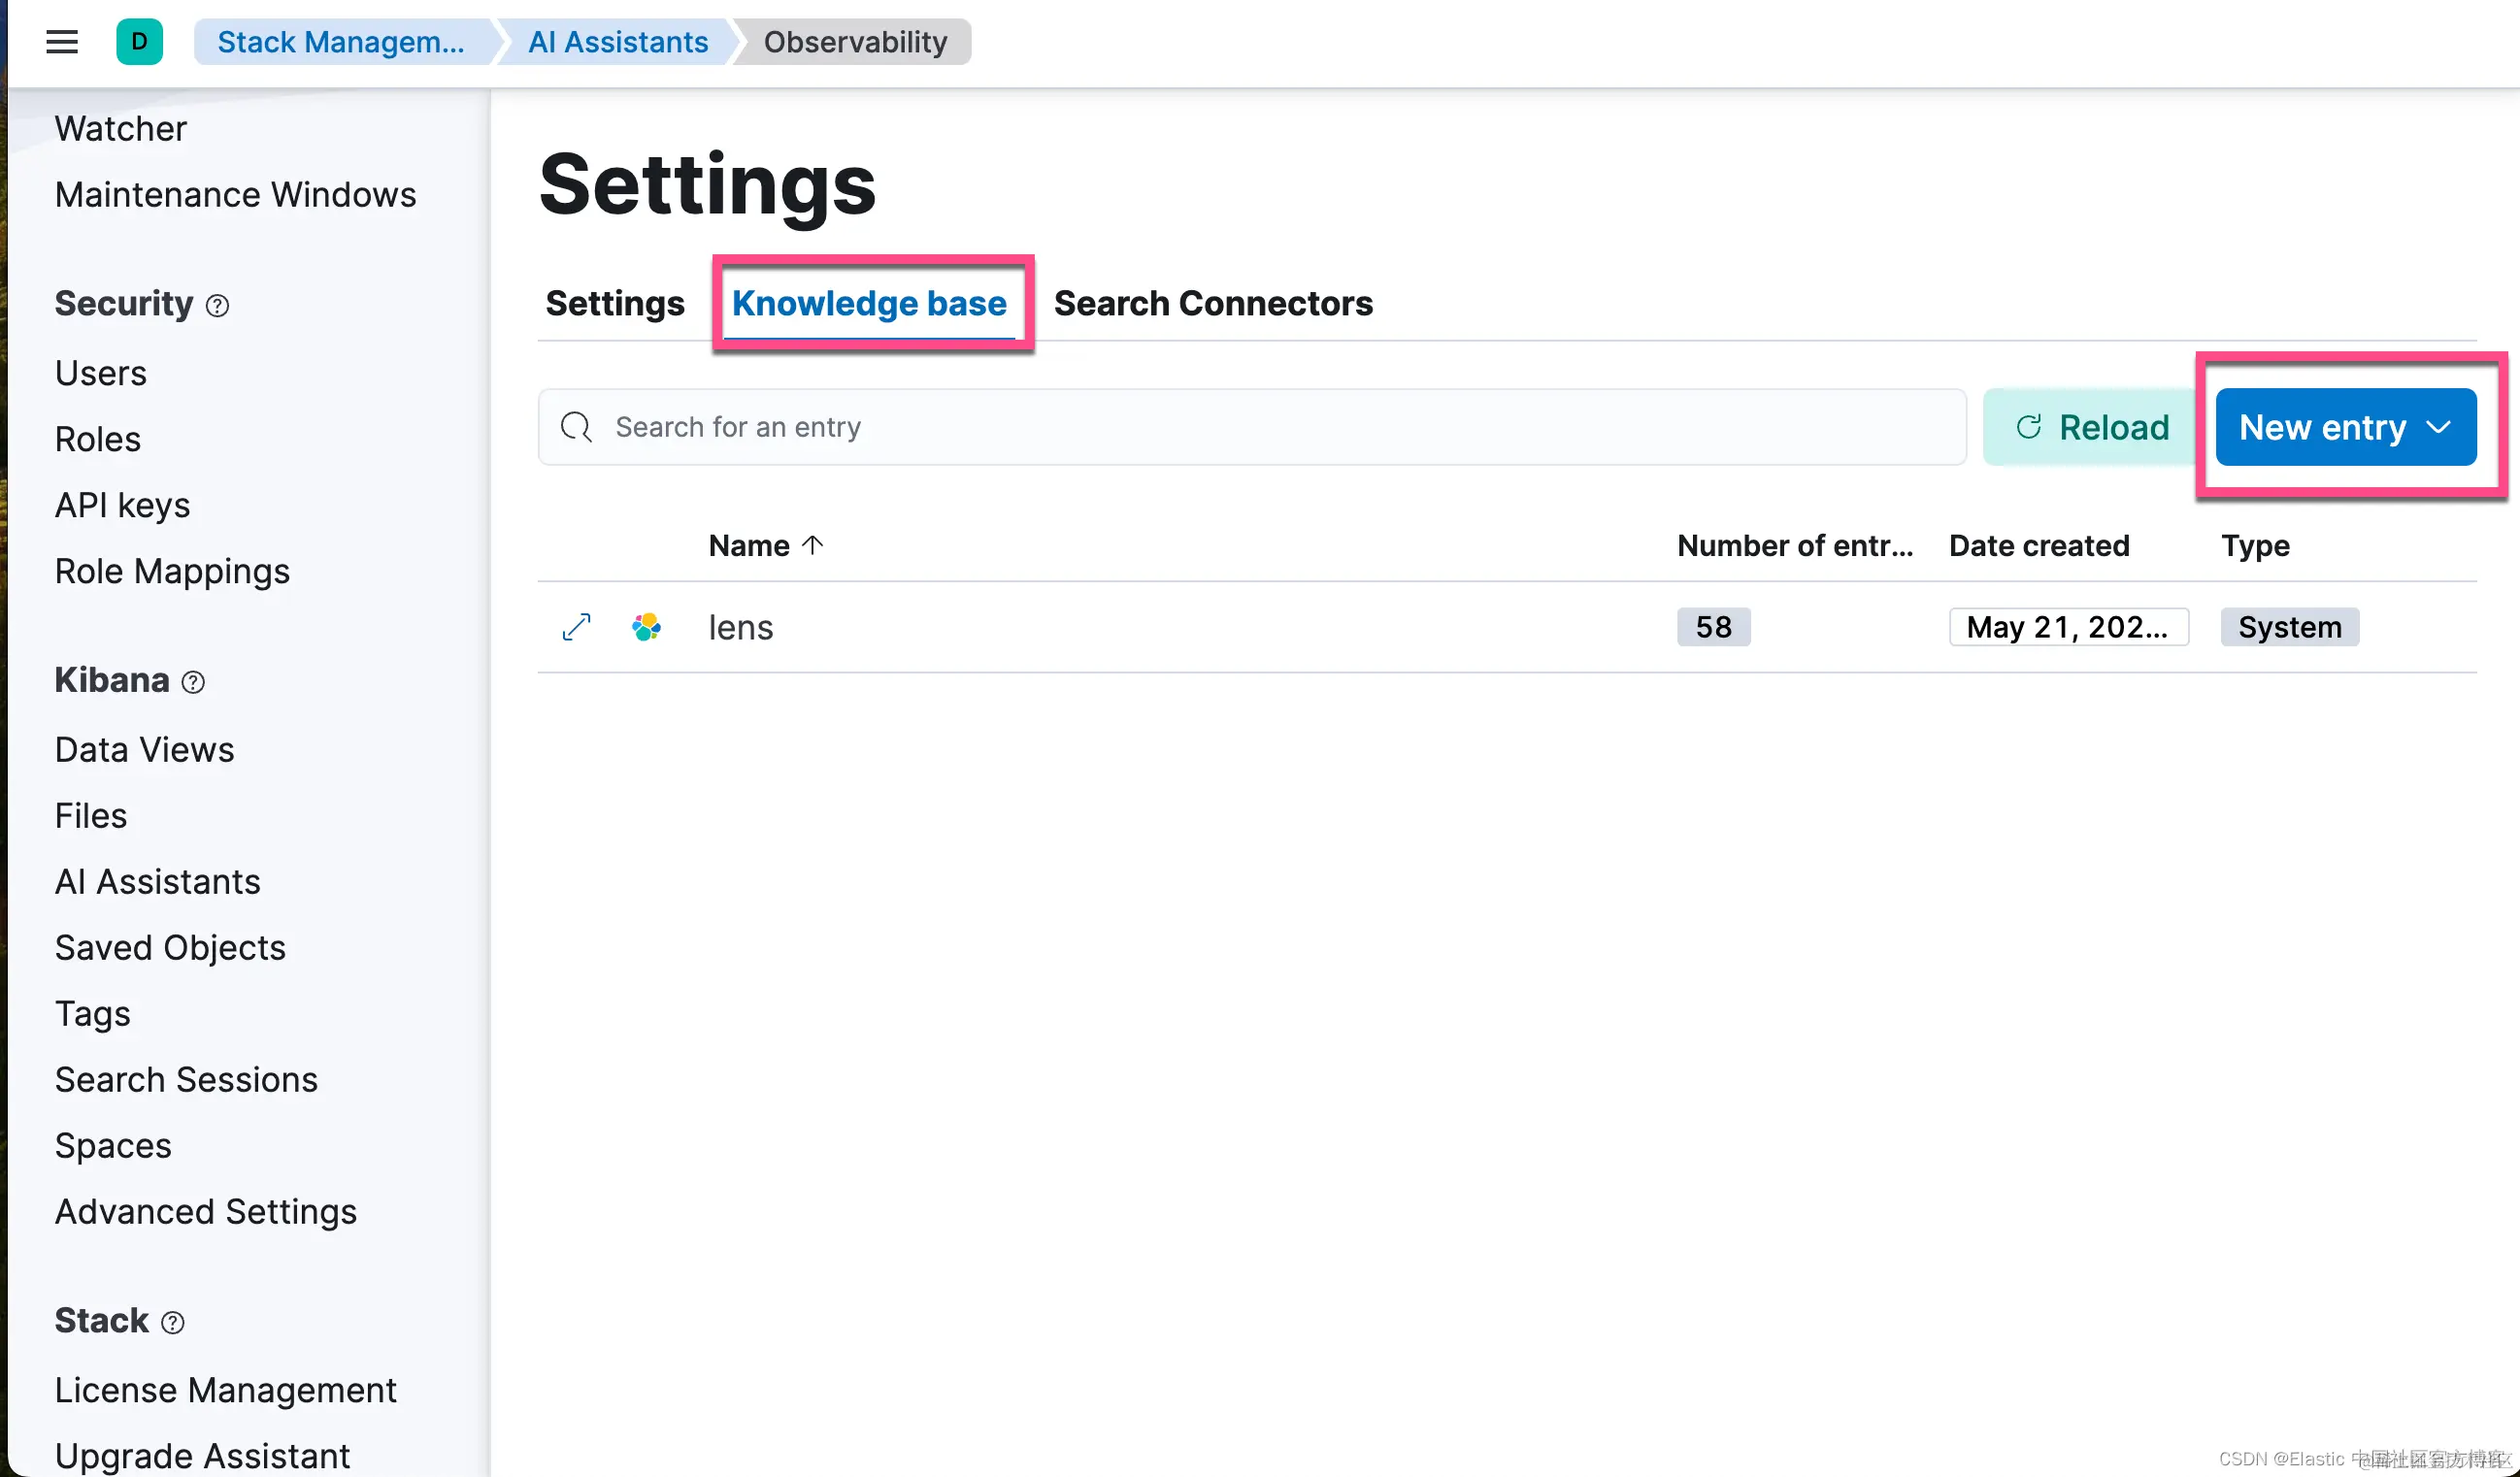Screen dimensions: 2520x1477
Task: Sort by Name column arrow
Action: [812, 545]
